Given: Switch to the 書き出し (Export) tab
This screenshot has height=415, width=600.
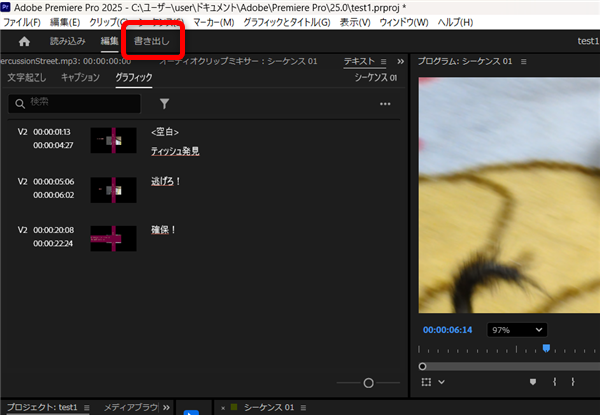Looking at the screenshot, I should point(152,41).
